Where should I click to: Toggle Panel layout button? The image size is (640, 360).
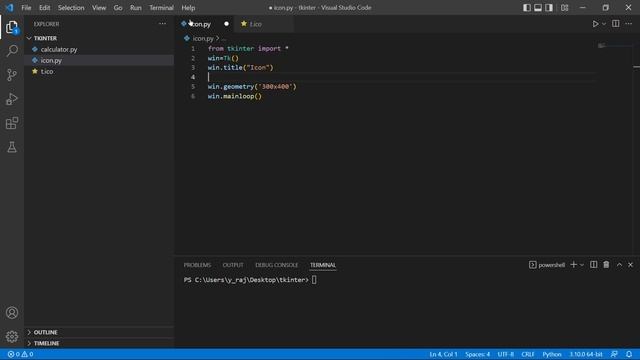pos(538,7)
